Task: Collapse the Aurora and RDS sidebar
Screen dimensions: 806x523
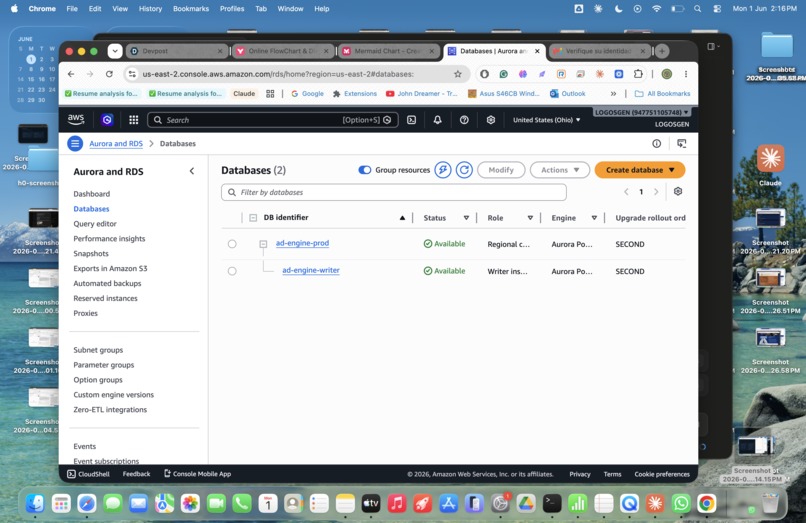Action: click(192, 171)
